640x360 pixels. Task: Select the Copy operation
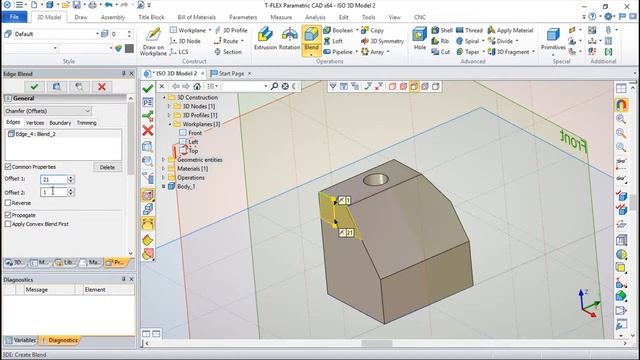pos(372,30)
